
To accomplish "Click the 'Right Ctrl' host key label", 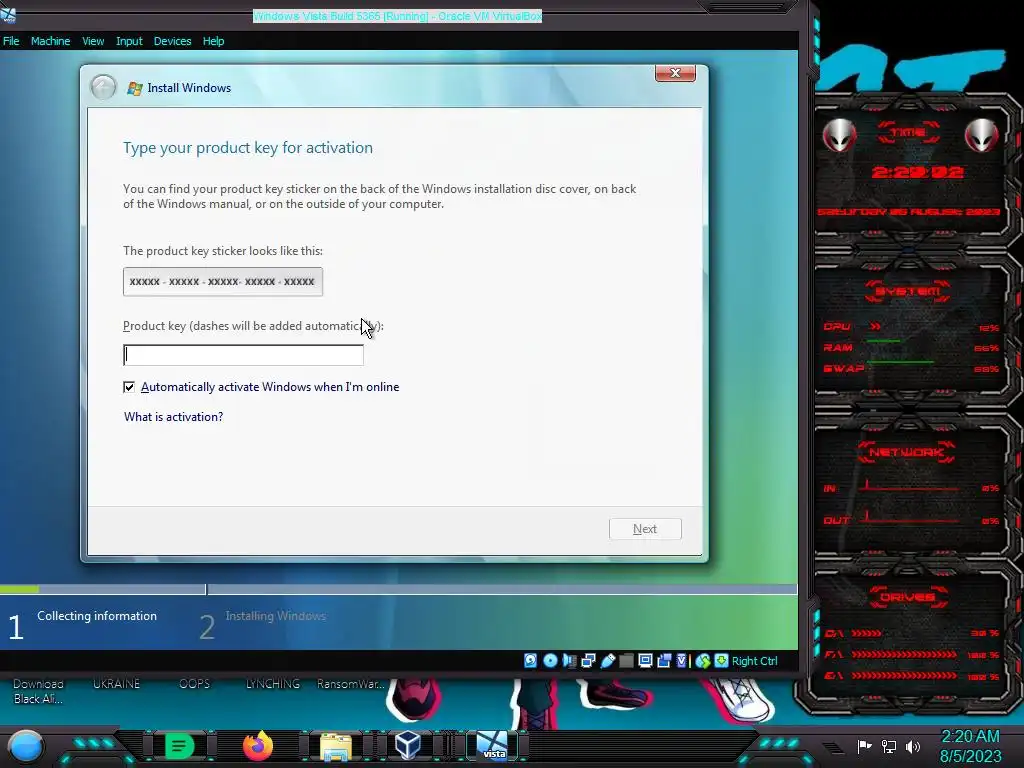I will tap(754, 661).
